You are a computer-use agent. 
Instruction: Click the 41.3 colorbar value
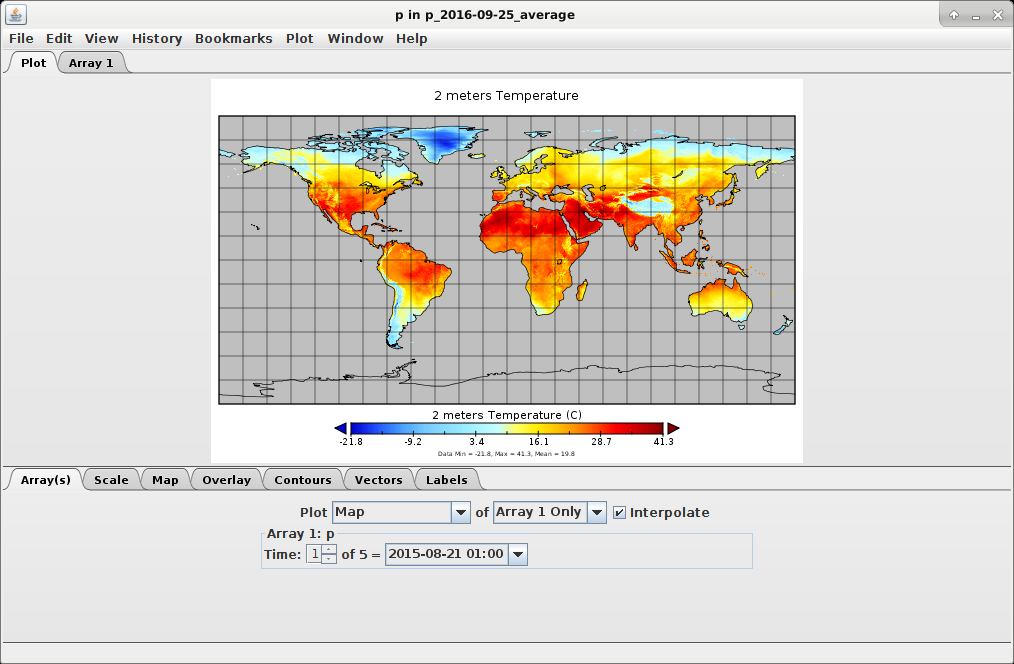point(663,442)
